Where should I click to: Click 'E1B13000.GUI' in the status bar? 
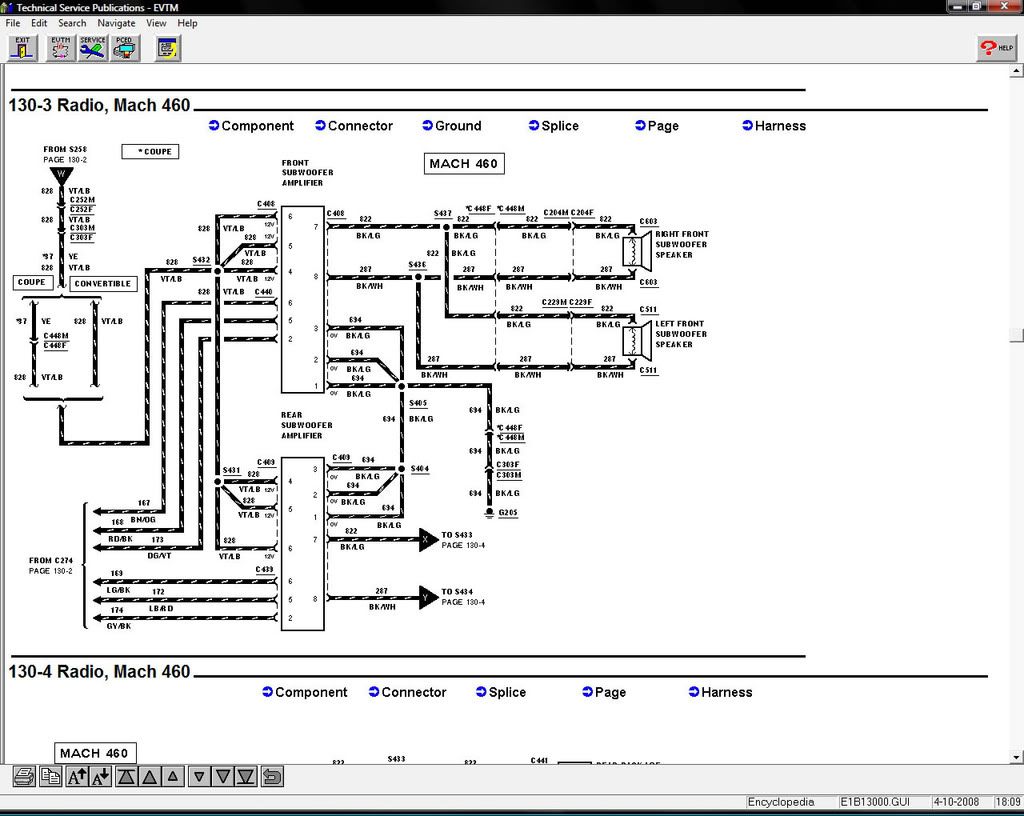tap(874, 802)
